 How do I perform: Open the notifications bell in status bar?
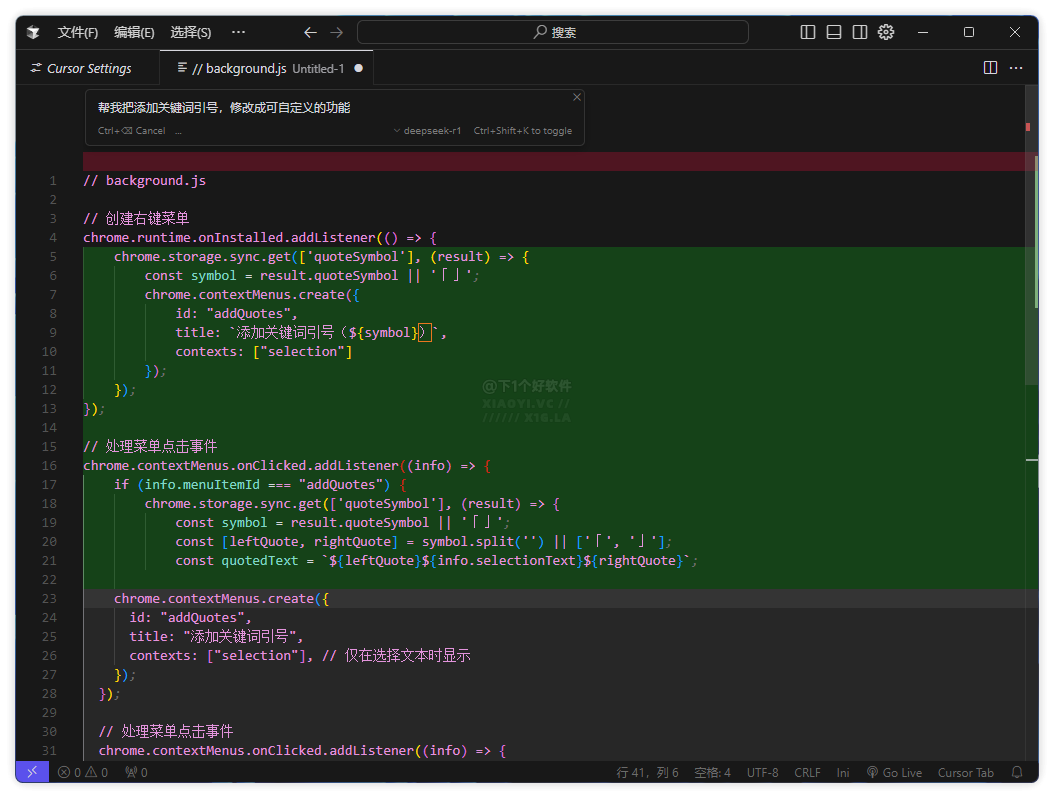[x=1017, y=772]
